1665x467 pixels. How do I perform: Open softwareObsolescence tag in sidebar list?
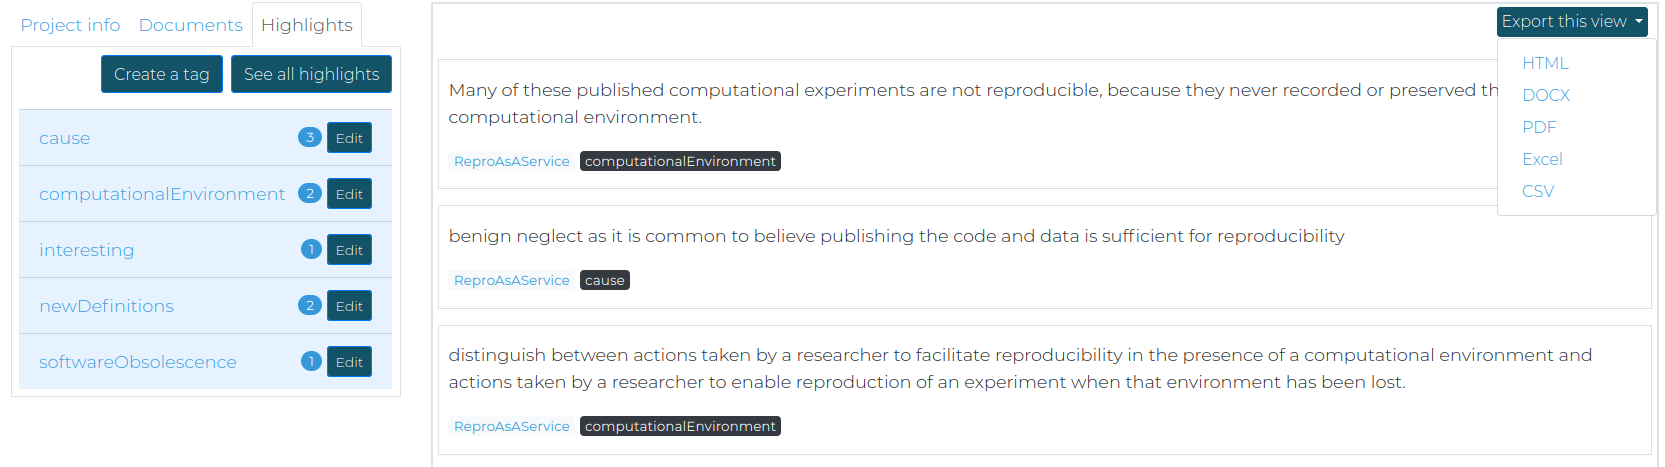click(x=138, y=362)
